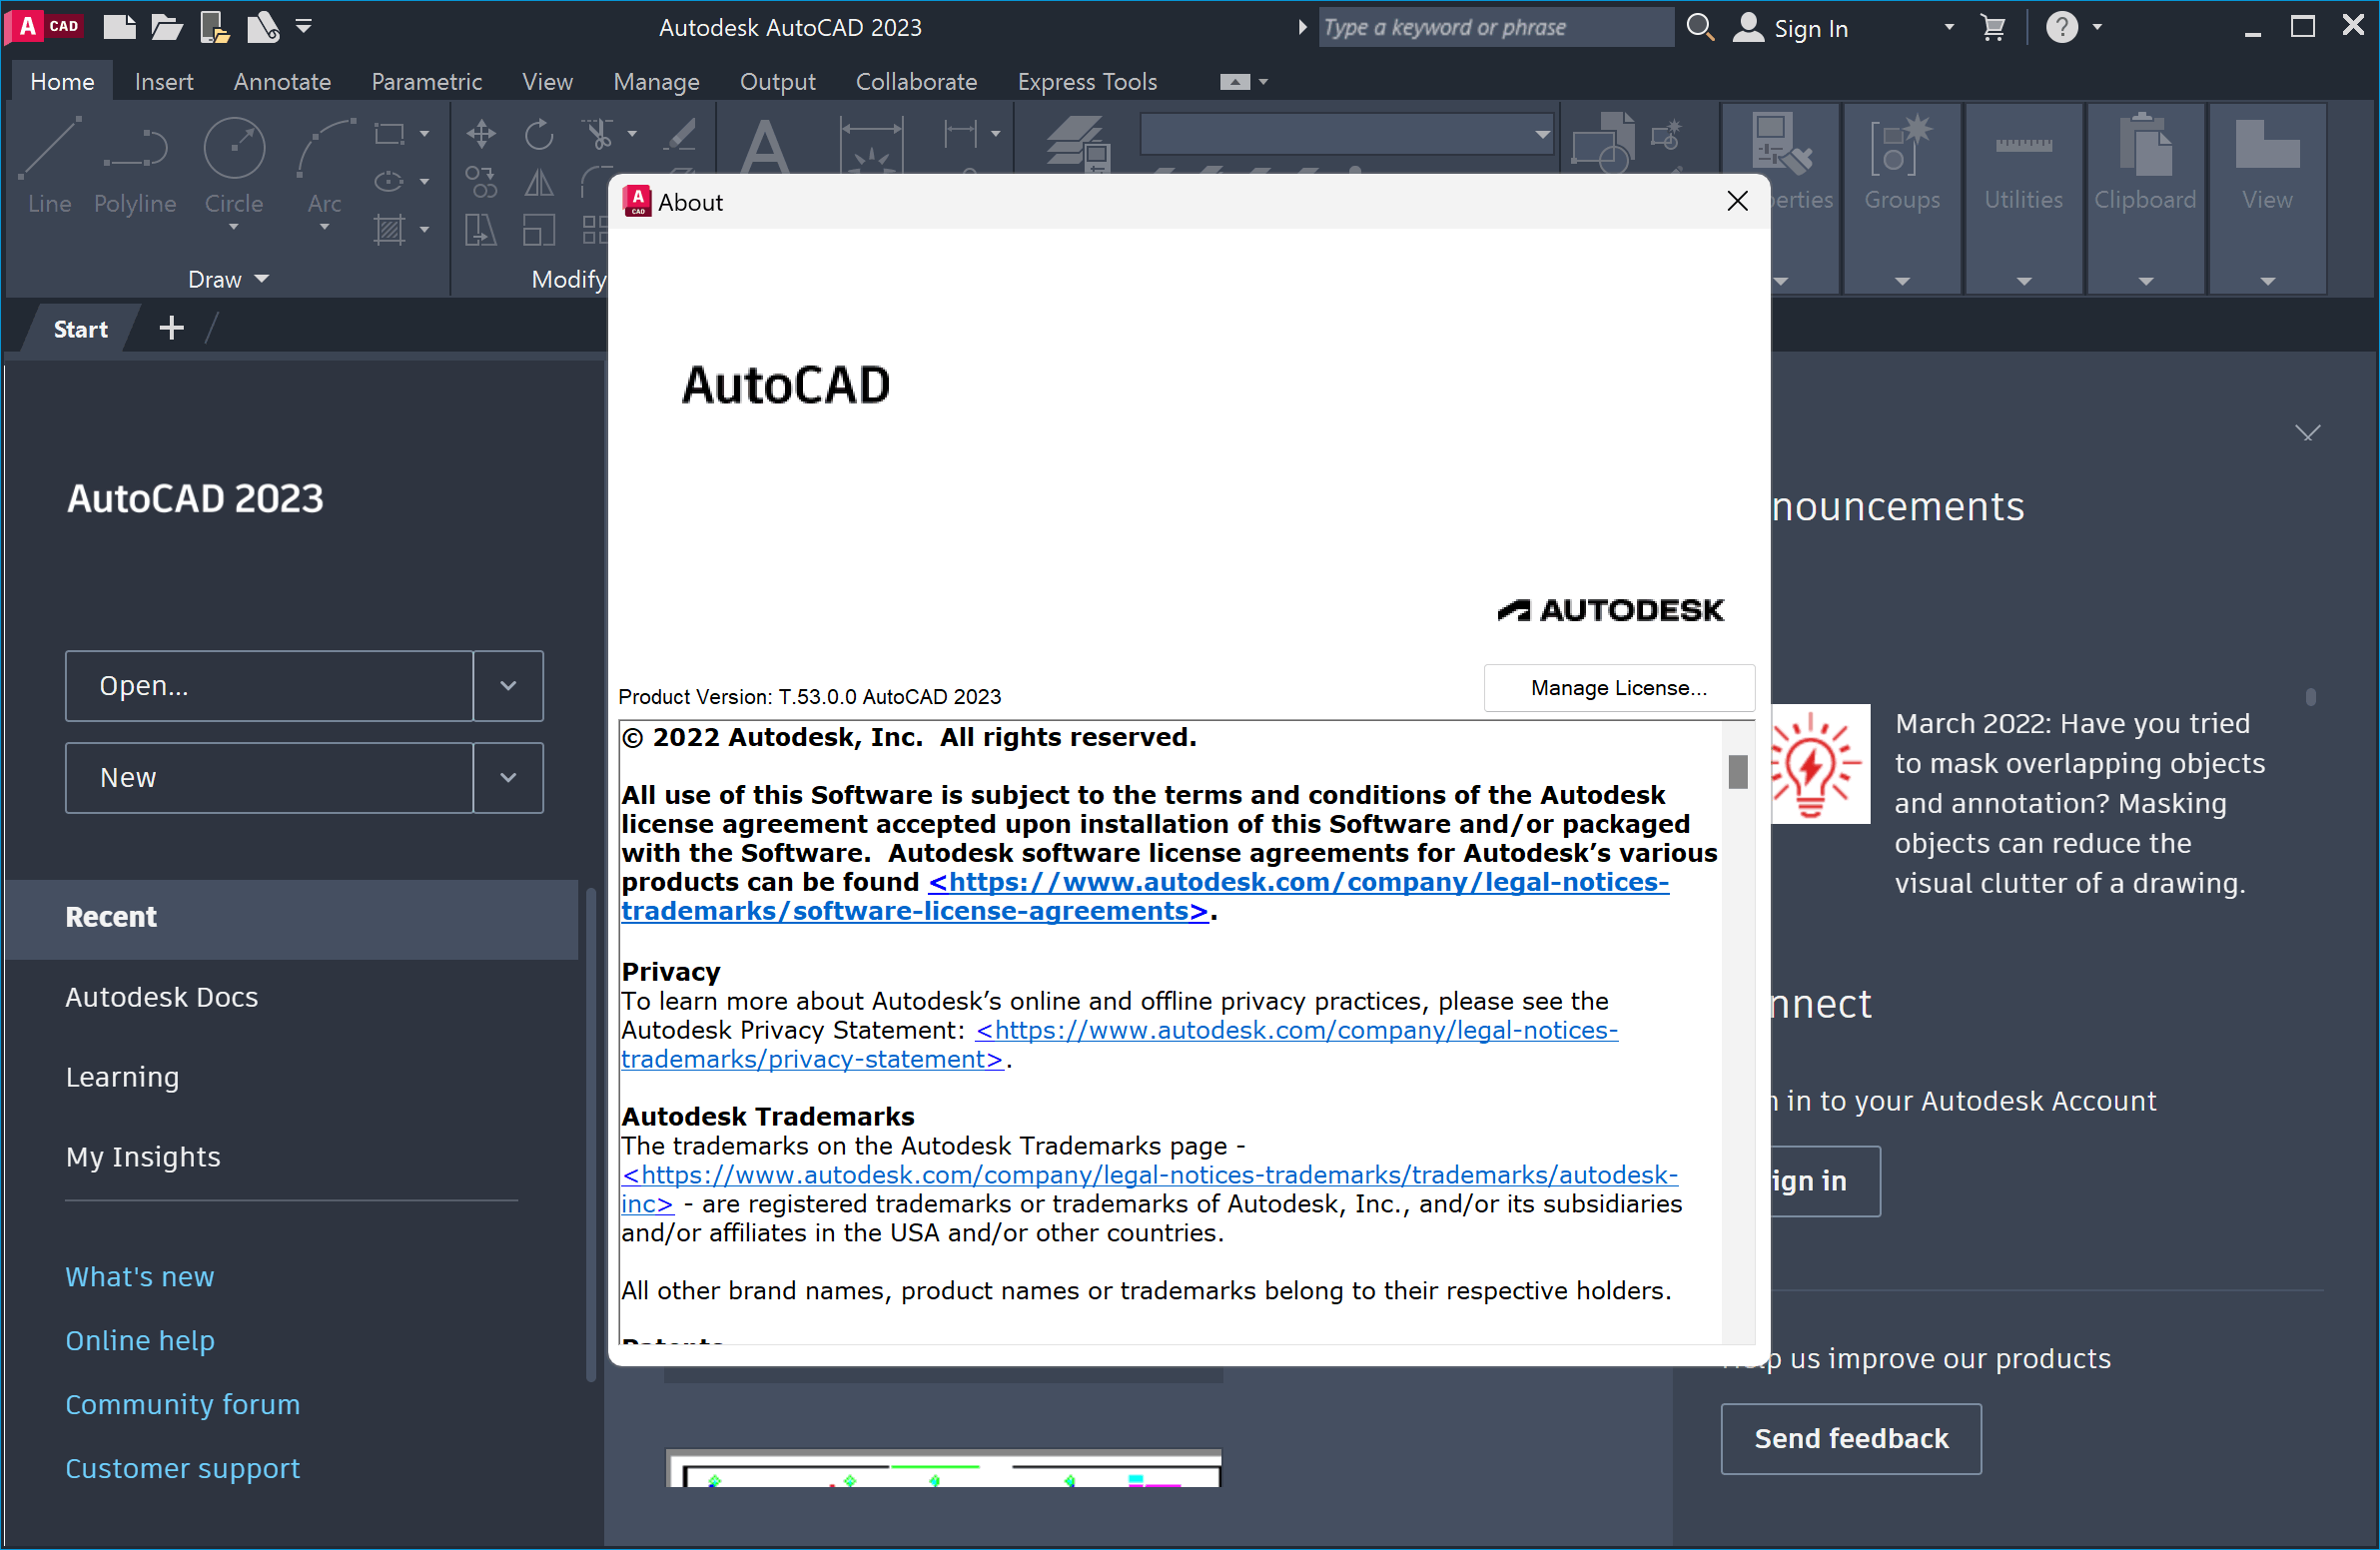Open the layer combo box dropdown

pyautogui.click(x=1543, y=133)
